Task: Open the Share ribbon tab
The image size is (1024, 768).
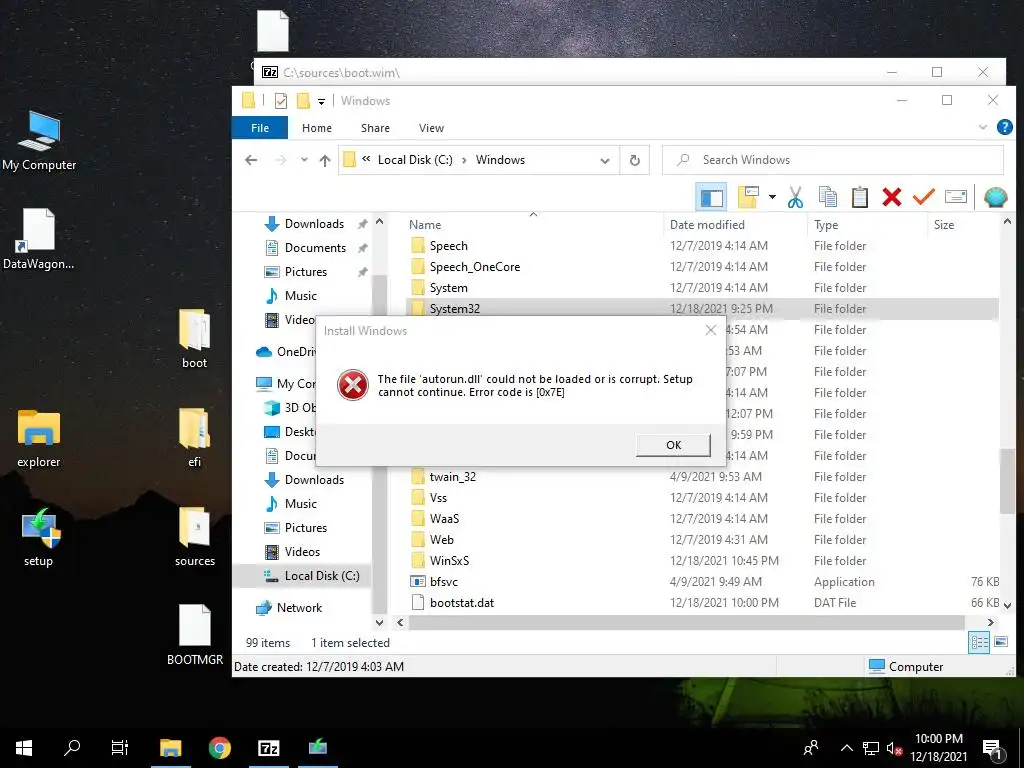Action: [376, 128]
